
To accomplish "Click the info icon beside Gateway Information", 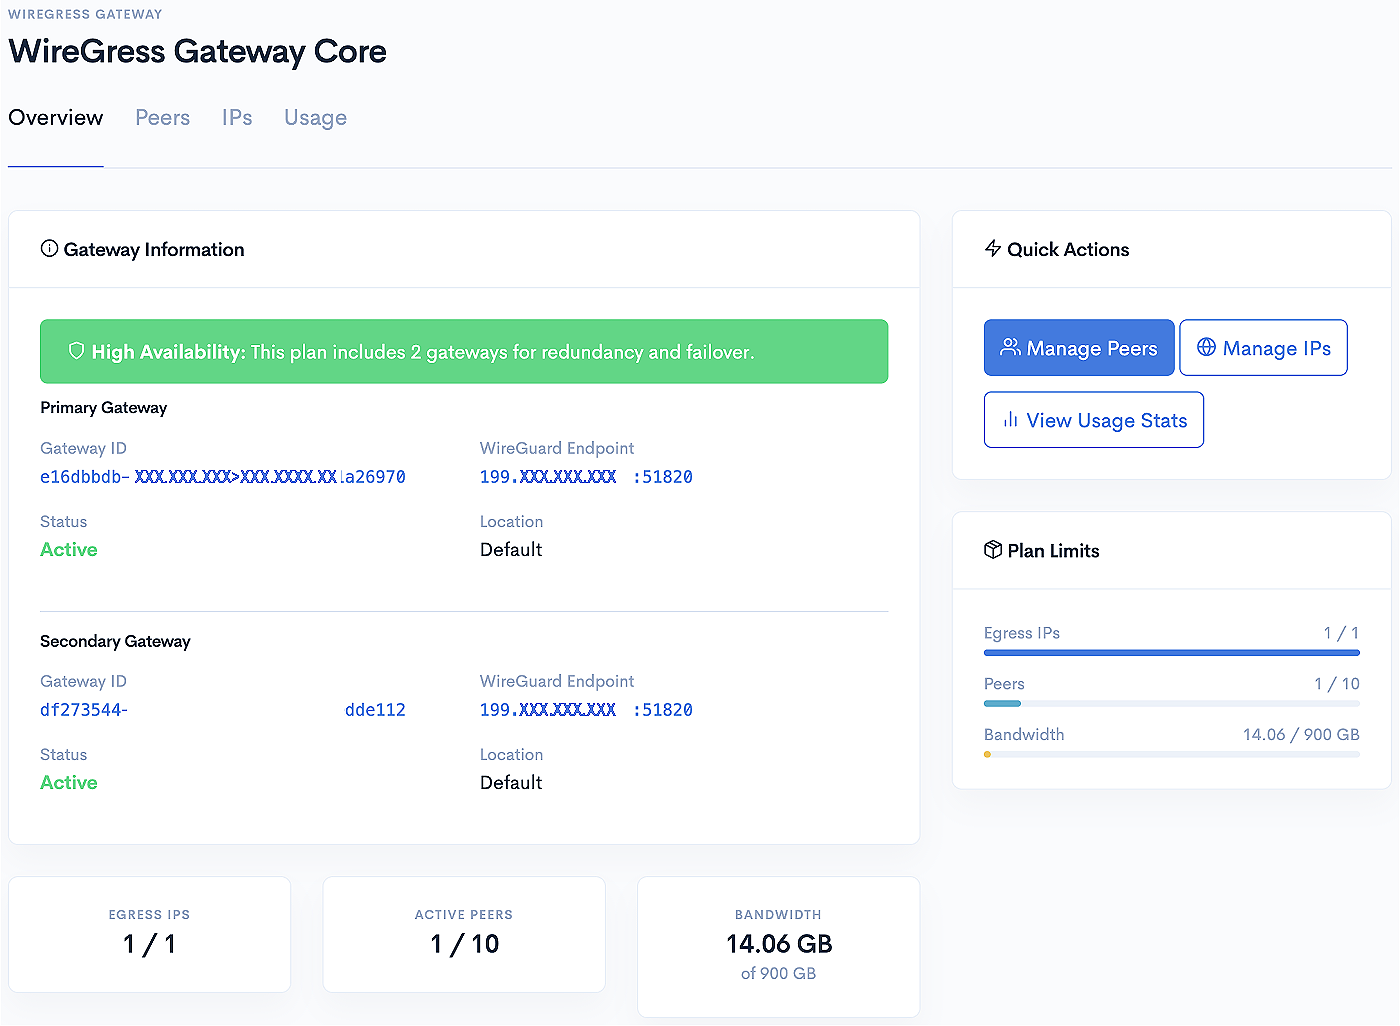I will pos(49,249).
